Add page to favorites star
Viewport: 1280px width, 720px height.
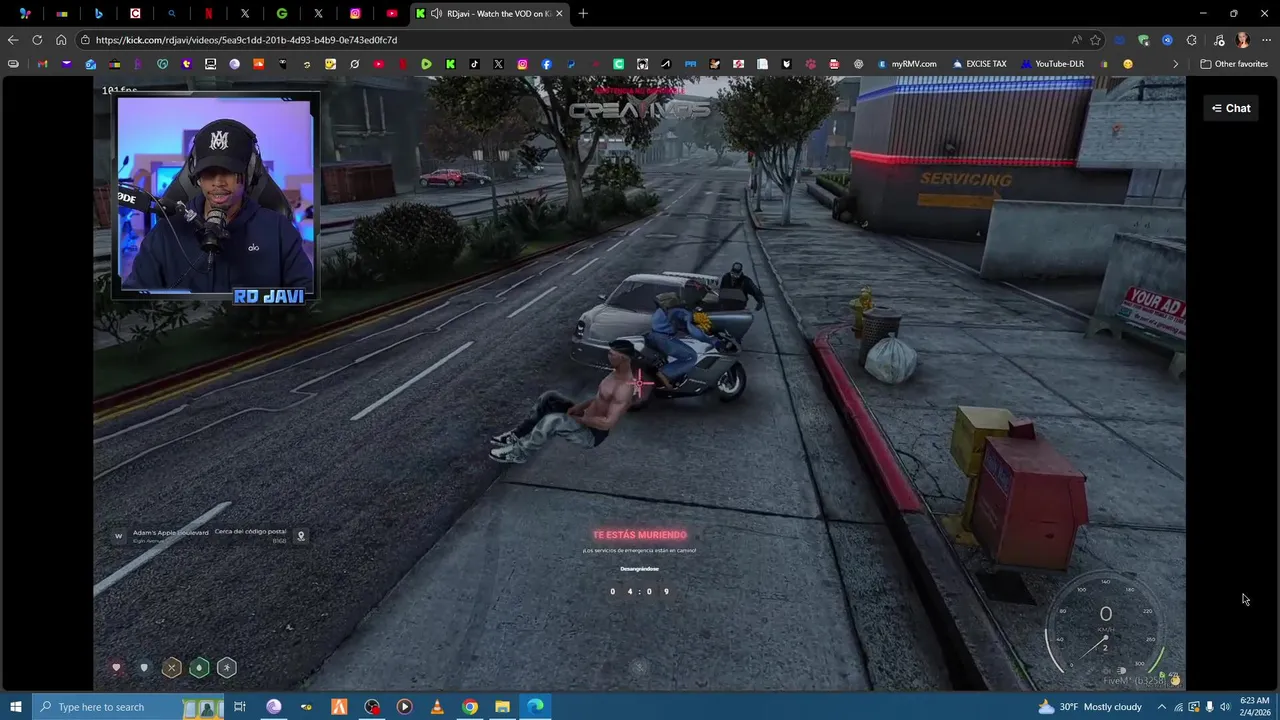coord(1096,40)
